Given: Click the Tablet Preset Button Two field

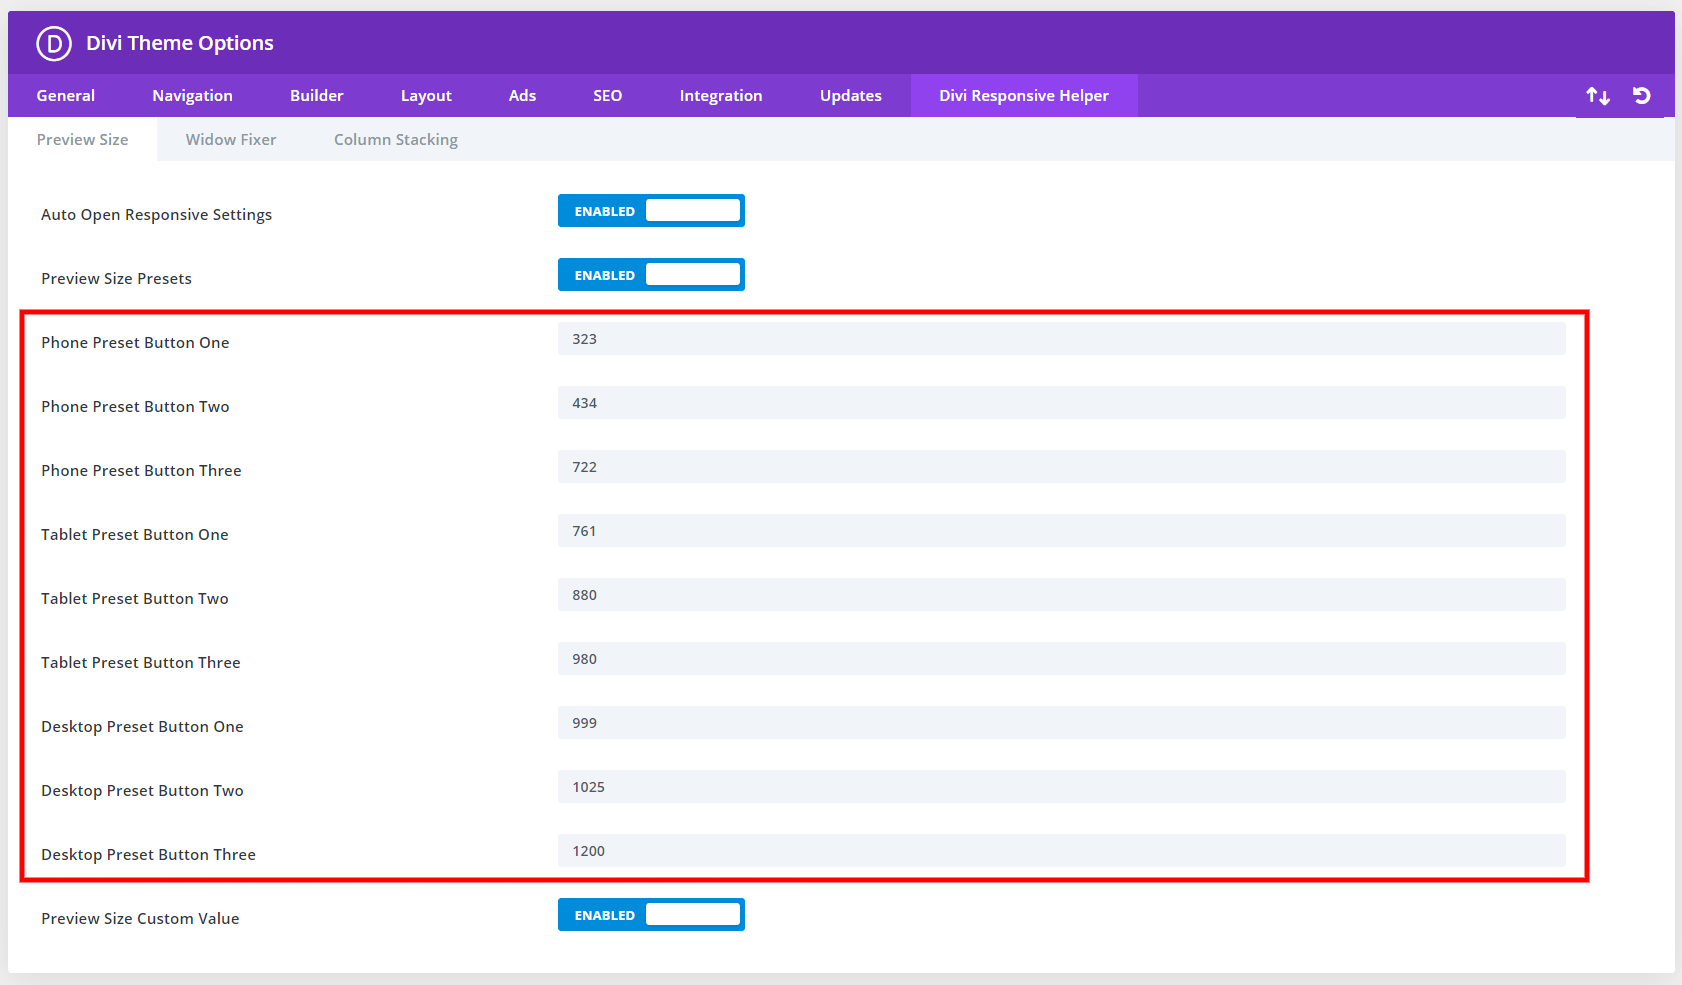Looking at the screenshot, I should [1062, 595].
